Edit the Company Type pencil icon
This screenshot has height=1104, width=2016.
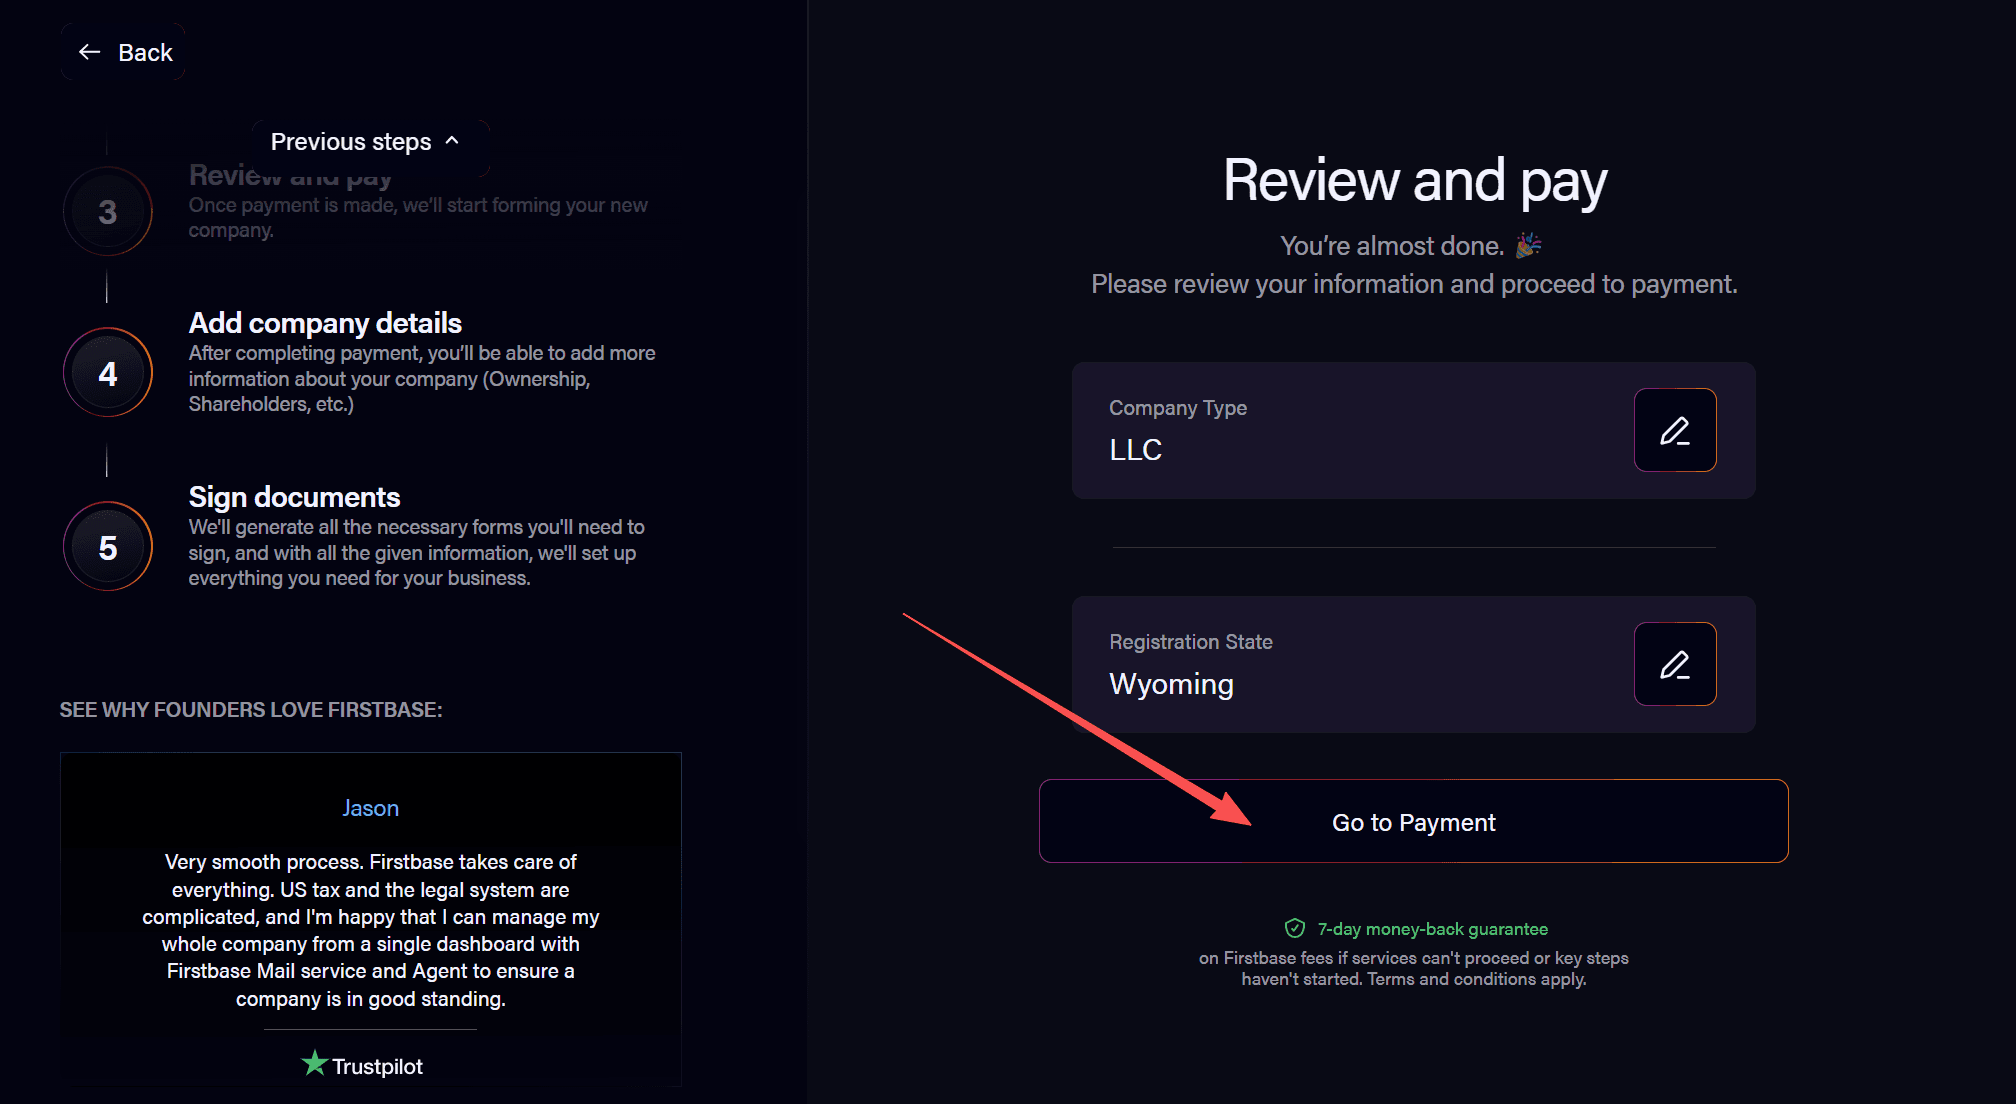coord(1675,430)
